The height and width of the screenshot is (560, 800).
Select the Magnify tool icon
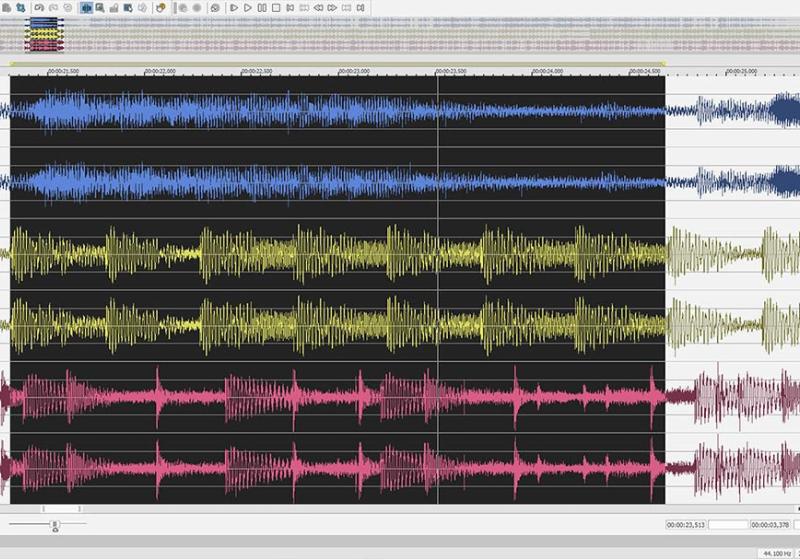pos(100,8)
